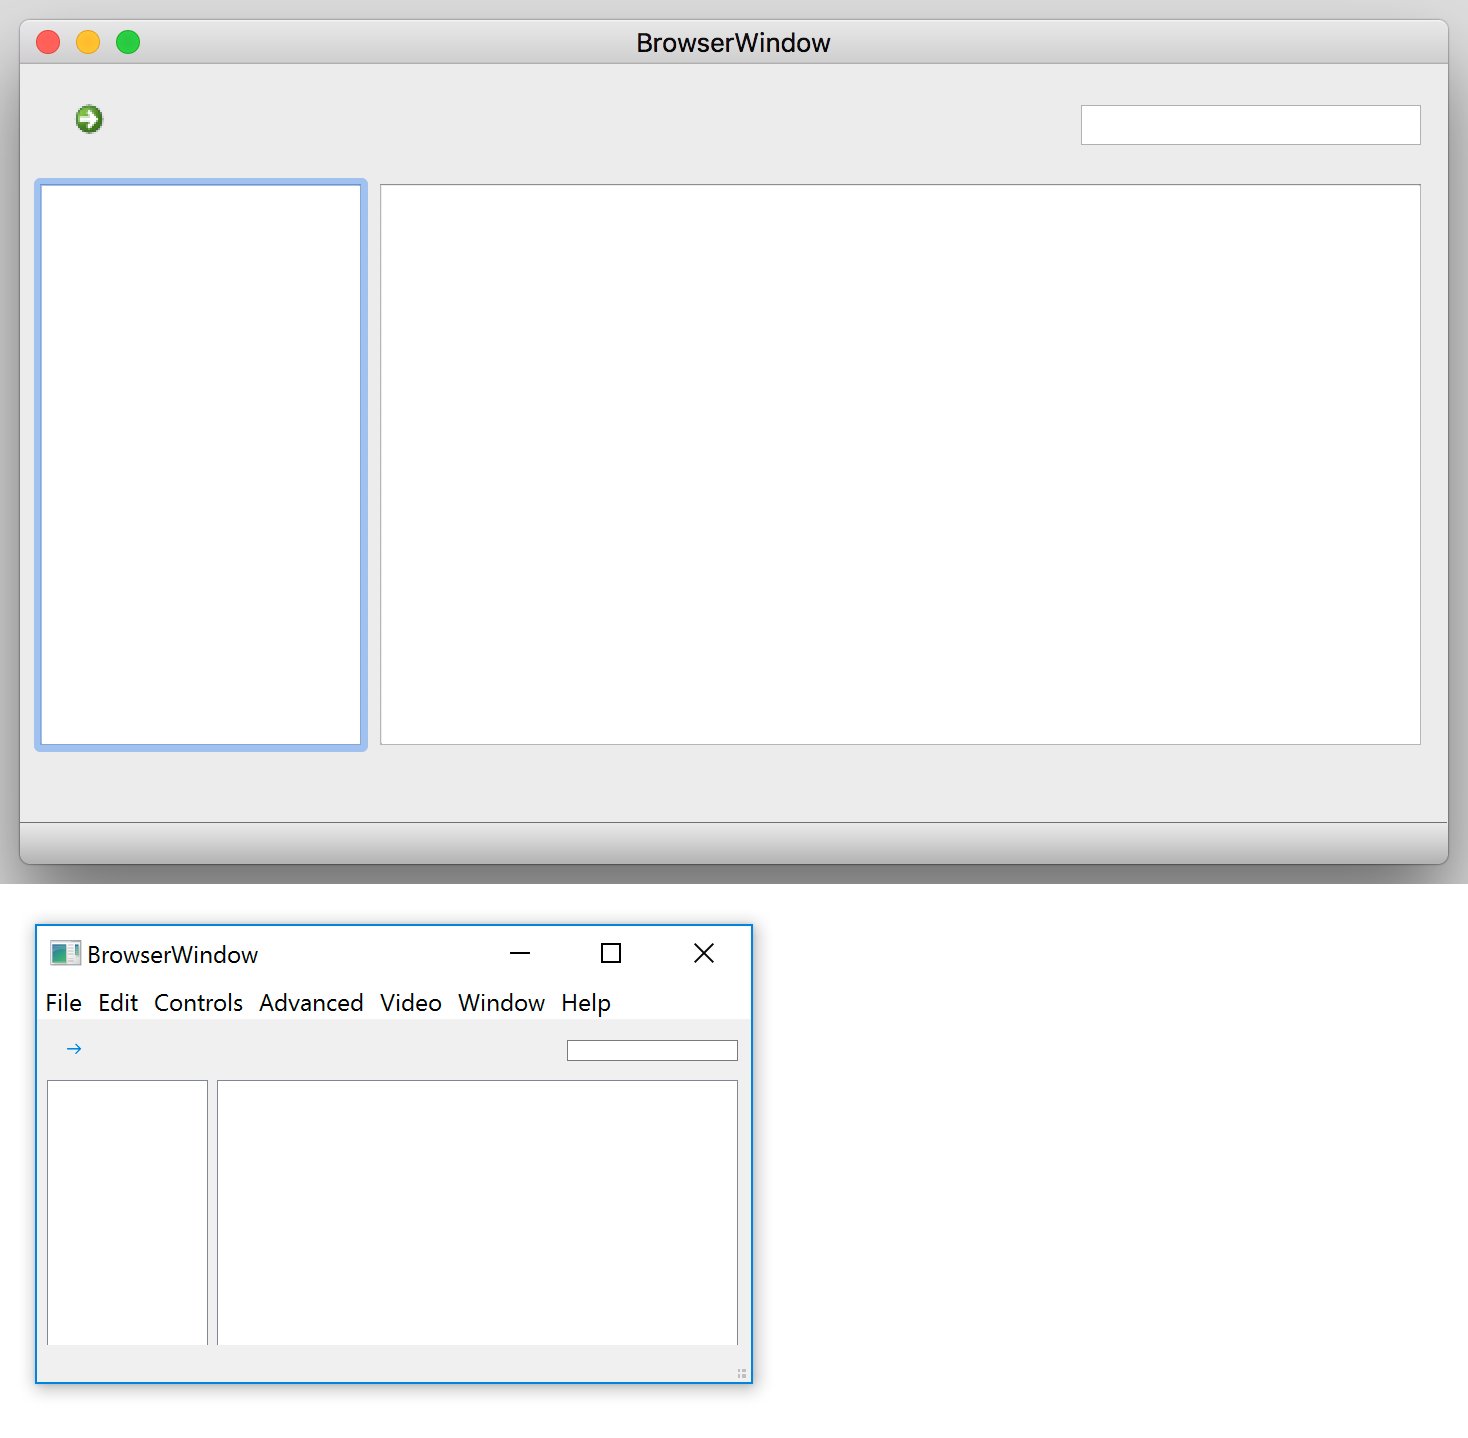
Task: Maximize the Windows-style BrowserWindow
Action: coord(611,954)
